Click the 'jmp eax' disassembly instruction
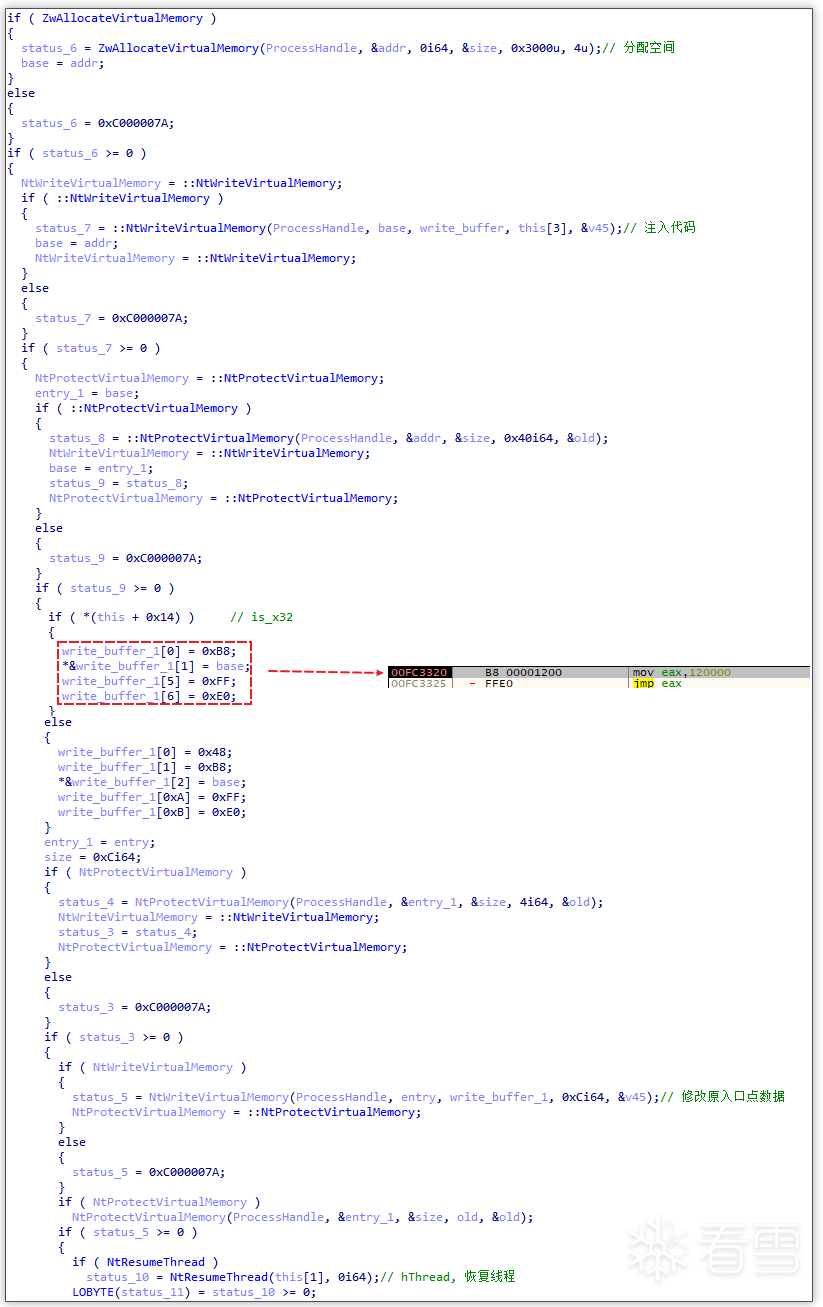The height and width of the screenshot is (1307, 823). pyautogui.click(x=657, y=684)
